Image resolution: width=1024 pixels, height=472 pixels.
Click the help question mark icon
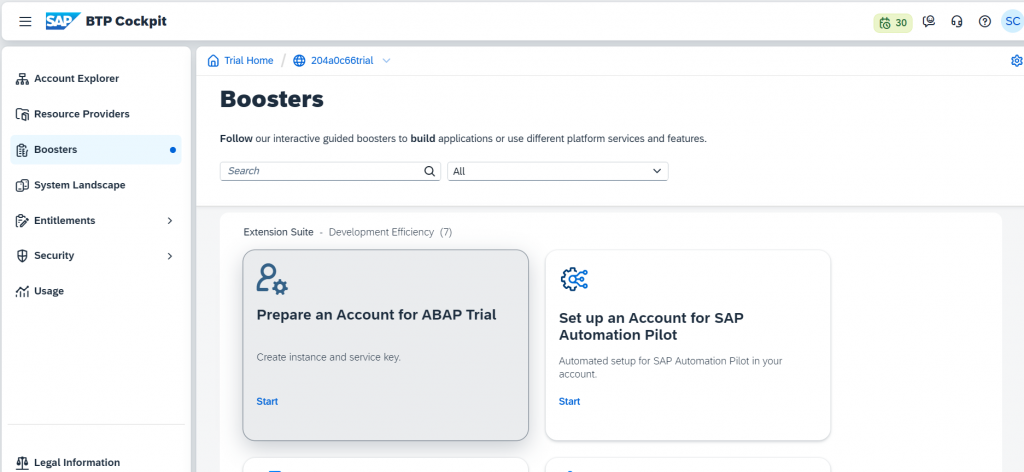pos(985,22)
